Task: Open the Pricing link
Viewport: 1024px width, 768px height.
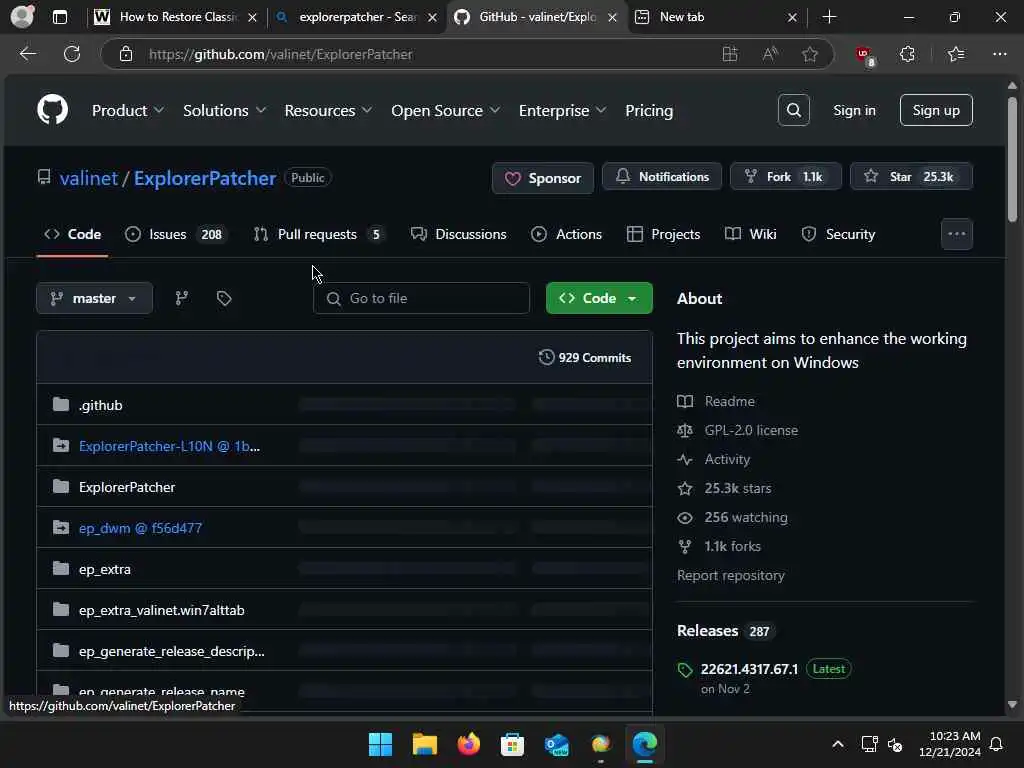Action: (648, 110)
